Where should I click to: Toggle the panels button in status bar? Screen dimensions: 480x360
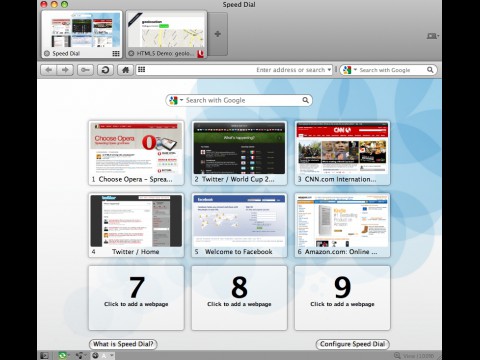coord(44,356)
